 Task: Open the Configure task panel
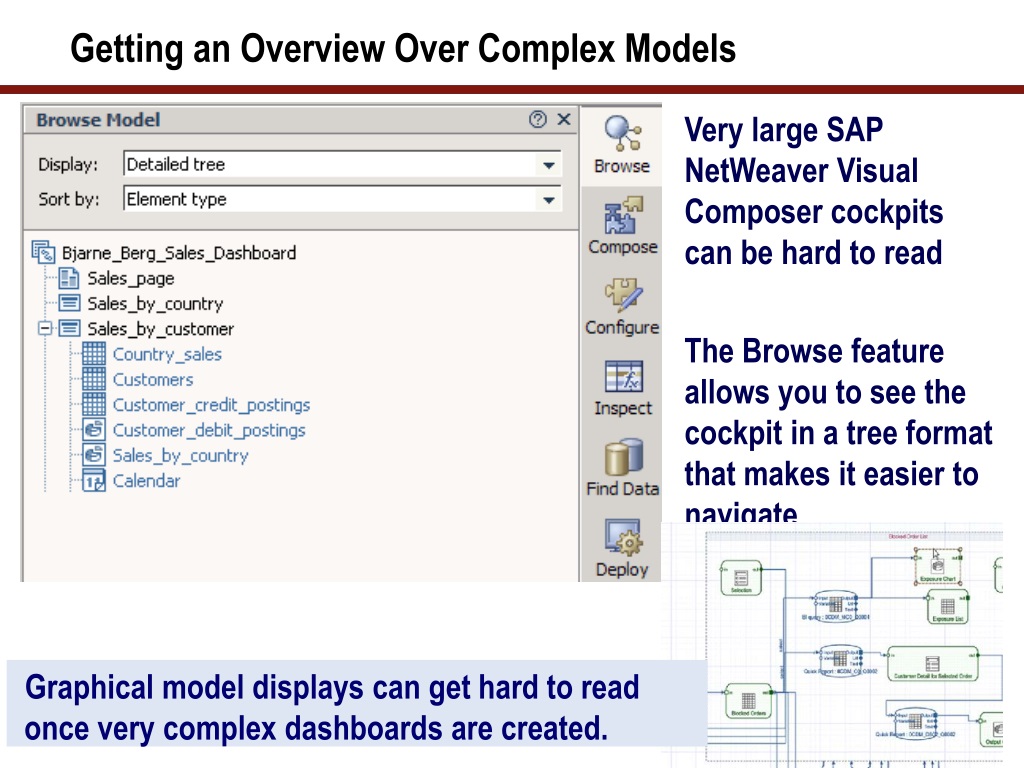622,306
